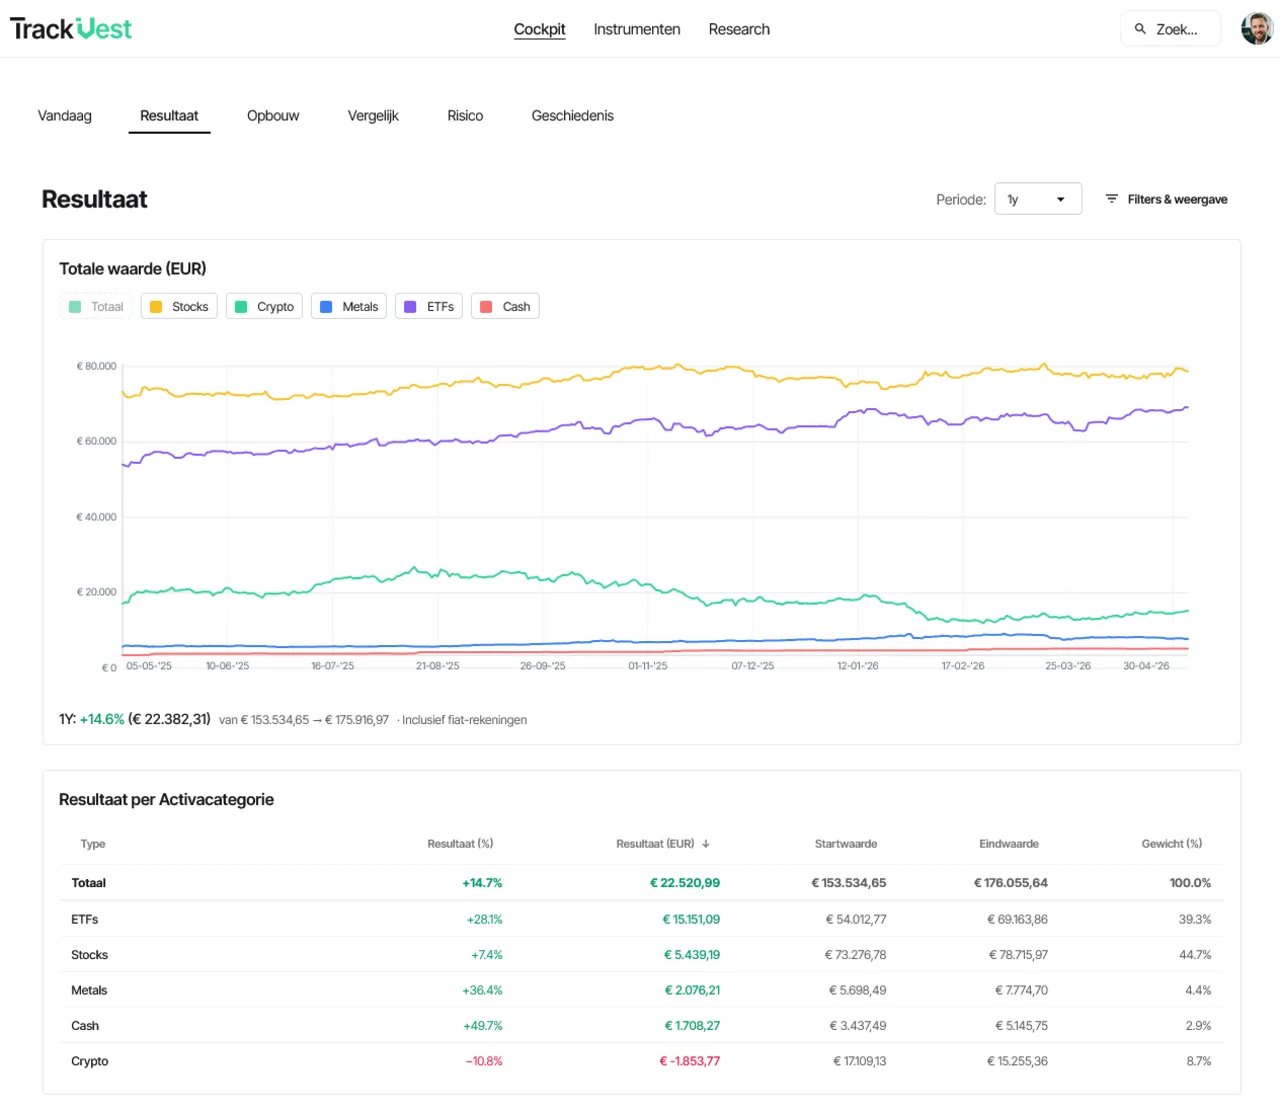The width and height of the screenshot is (1280, 1114).
Task: Toggle the Stocks series in legend
Action: click(179, 307)
